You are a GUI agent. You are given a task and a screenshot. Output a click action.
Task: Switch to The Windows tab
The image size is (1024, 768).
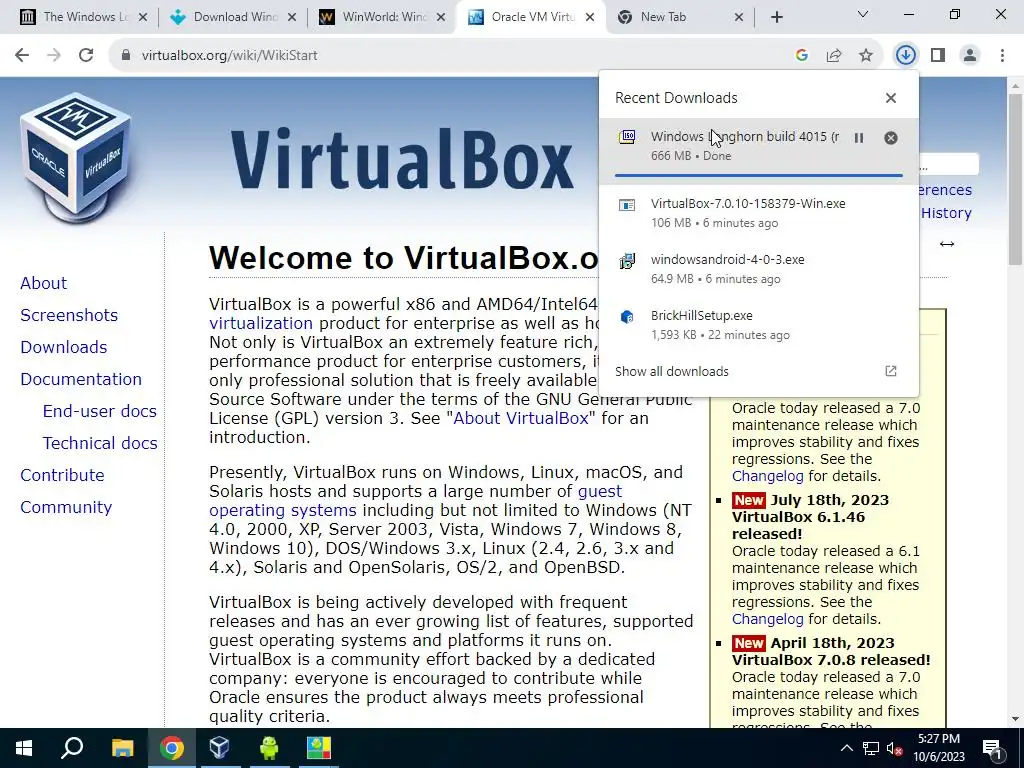pyautogui.click(x=82, y=17)
